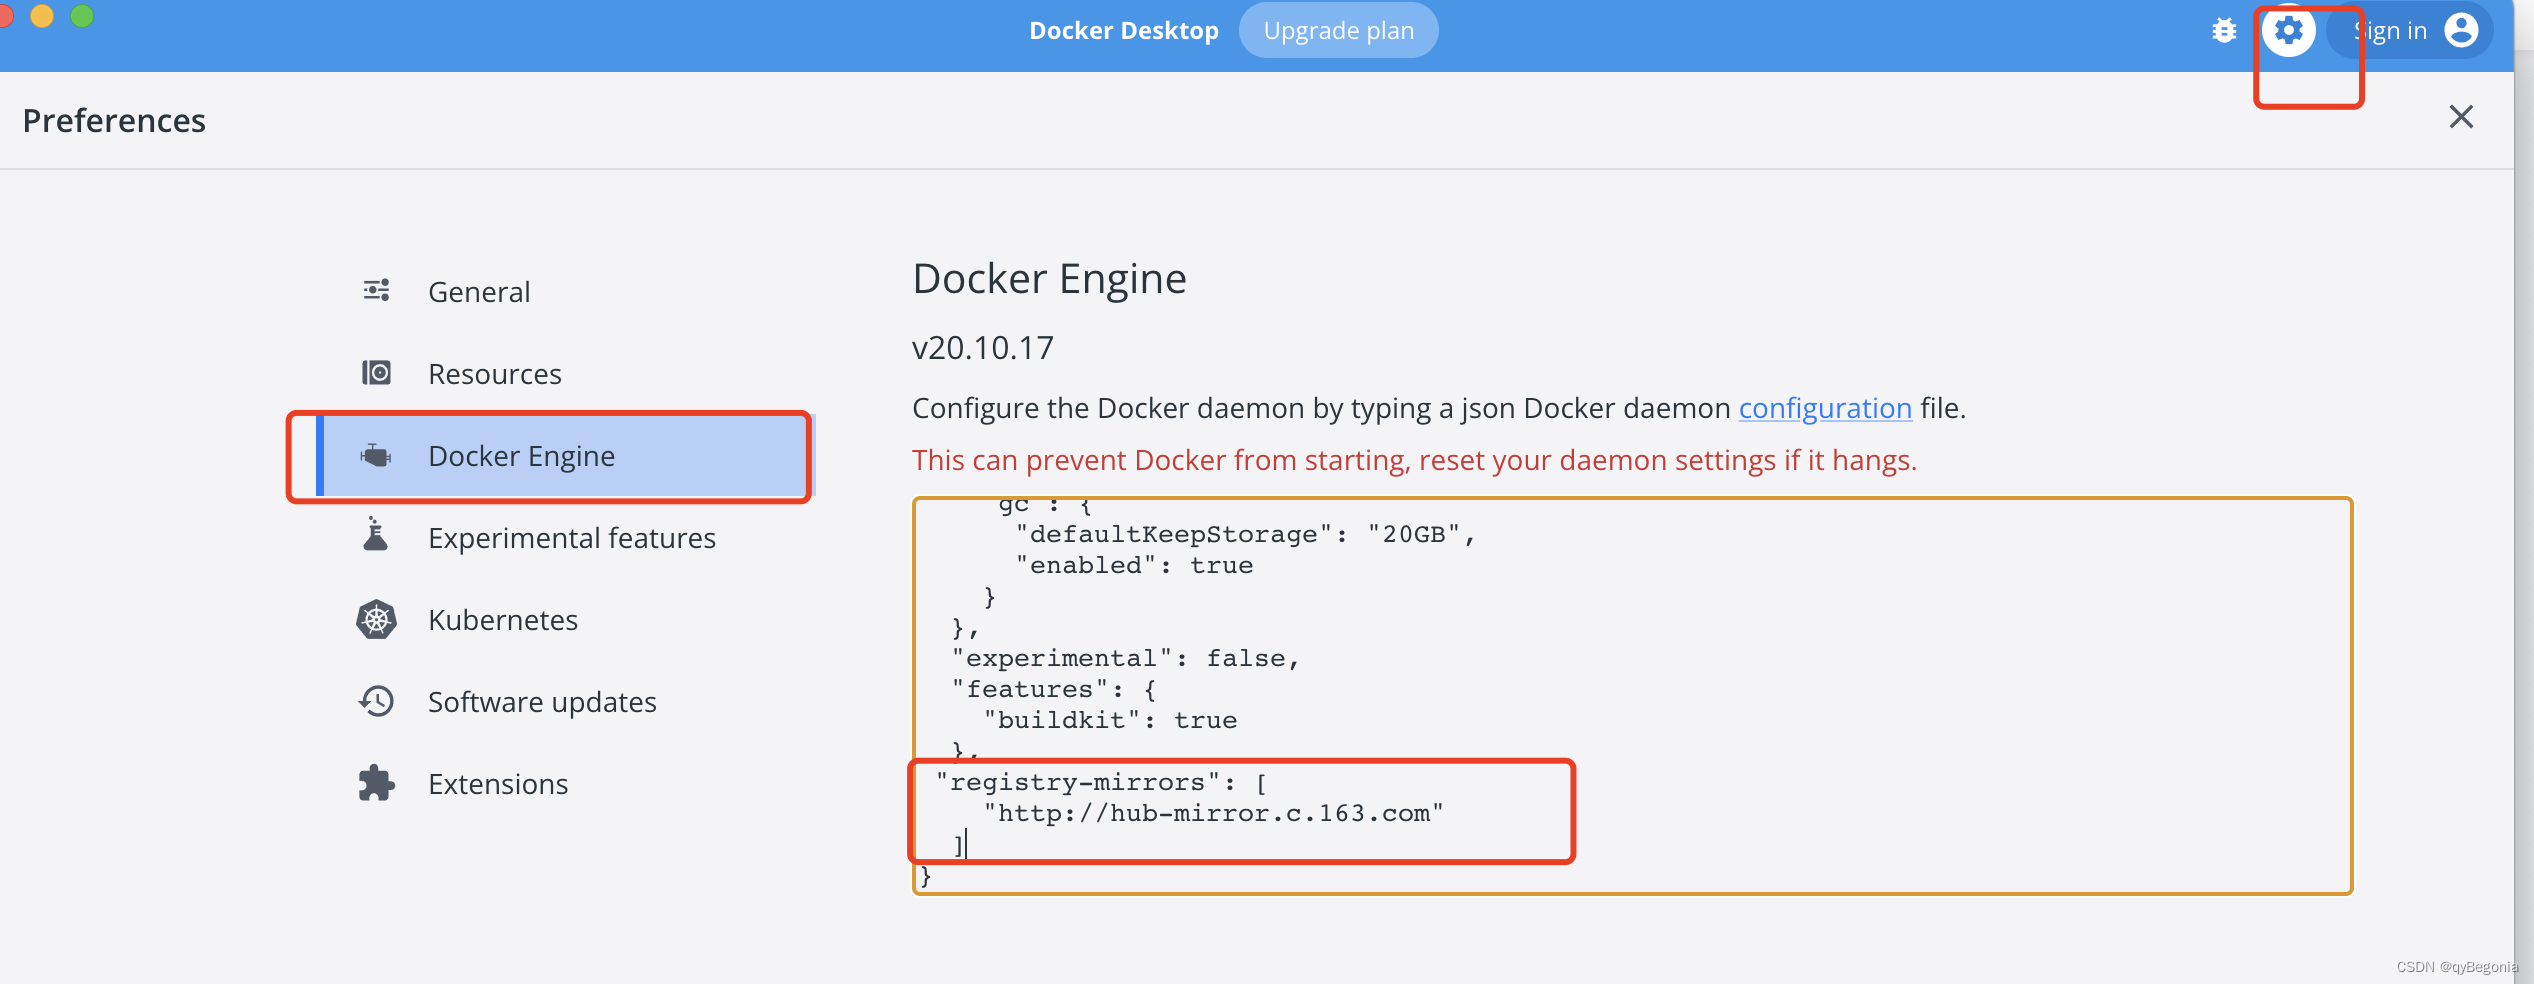This screenshot has height=984, width=2534.
Task: Click the hub-mirror.c.163.com URL line
Action: [1214, 813]
